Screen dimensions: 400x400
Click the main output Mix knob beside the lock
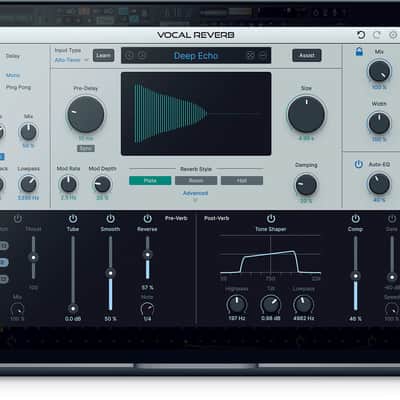tap(379, 71)
